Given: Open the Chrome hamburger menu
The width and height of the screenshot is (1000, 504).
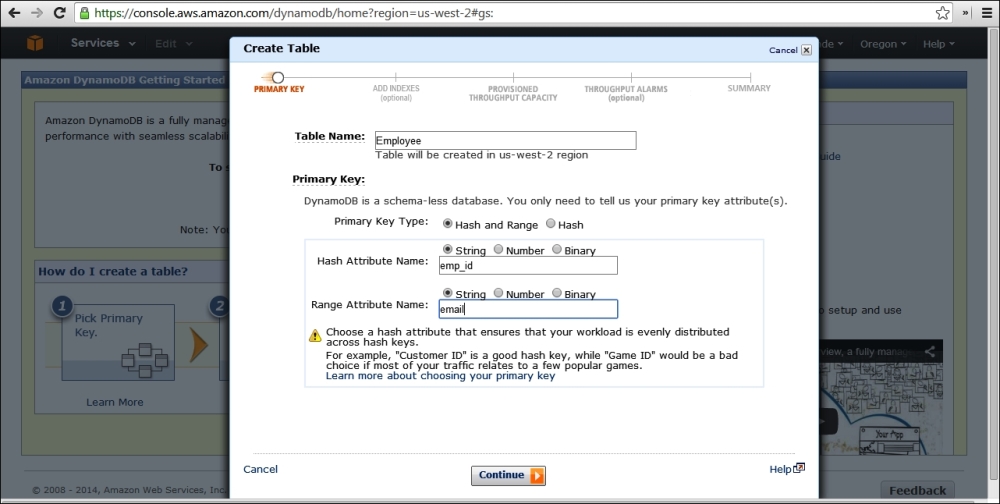Looking at the screenshot, I should [x=987, y=13].
